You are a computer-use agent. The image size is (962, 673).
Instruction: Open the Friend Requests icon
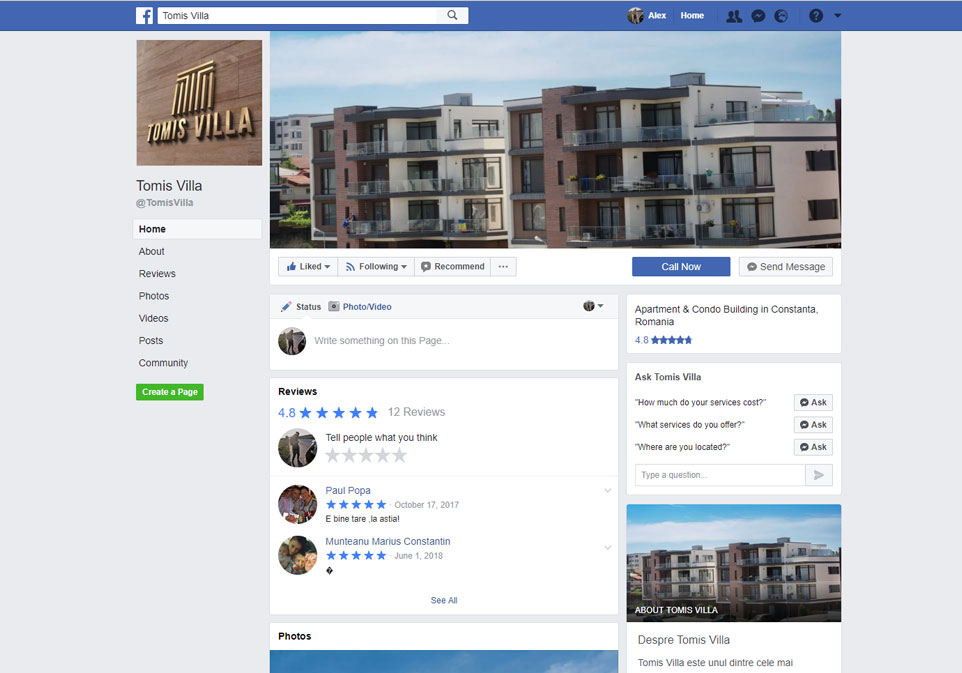[734, 16]
